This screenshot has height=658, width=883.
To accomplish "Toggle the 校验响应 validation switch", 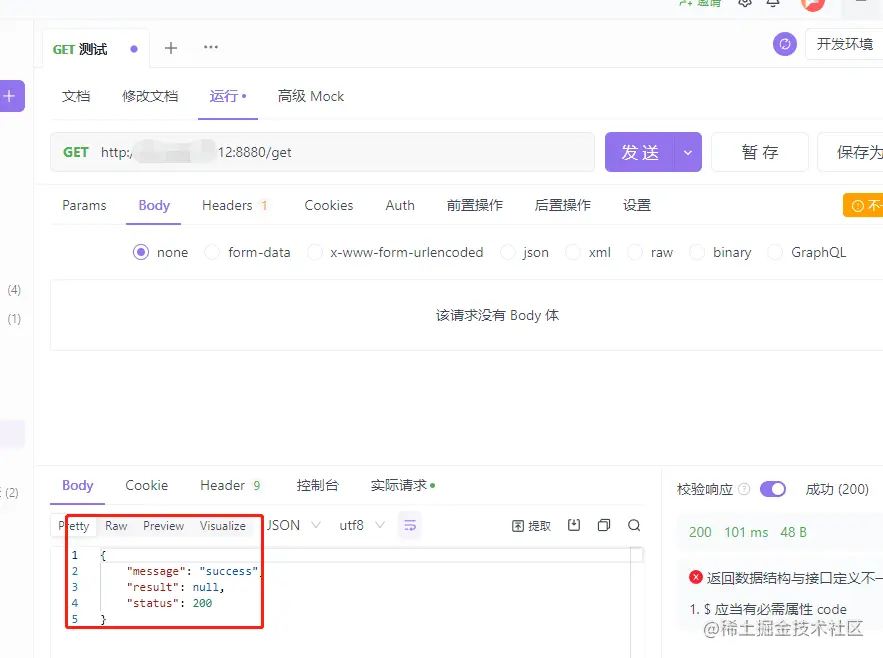I will point(773,489).
